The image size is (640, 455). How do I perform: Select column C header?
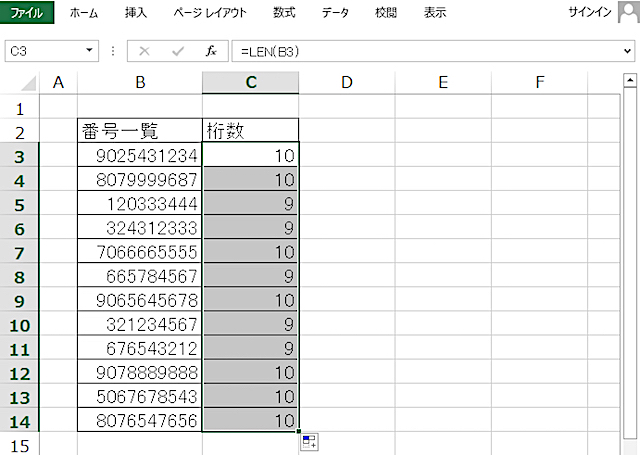click(x=250, y=83)
